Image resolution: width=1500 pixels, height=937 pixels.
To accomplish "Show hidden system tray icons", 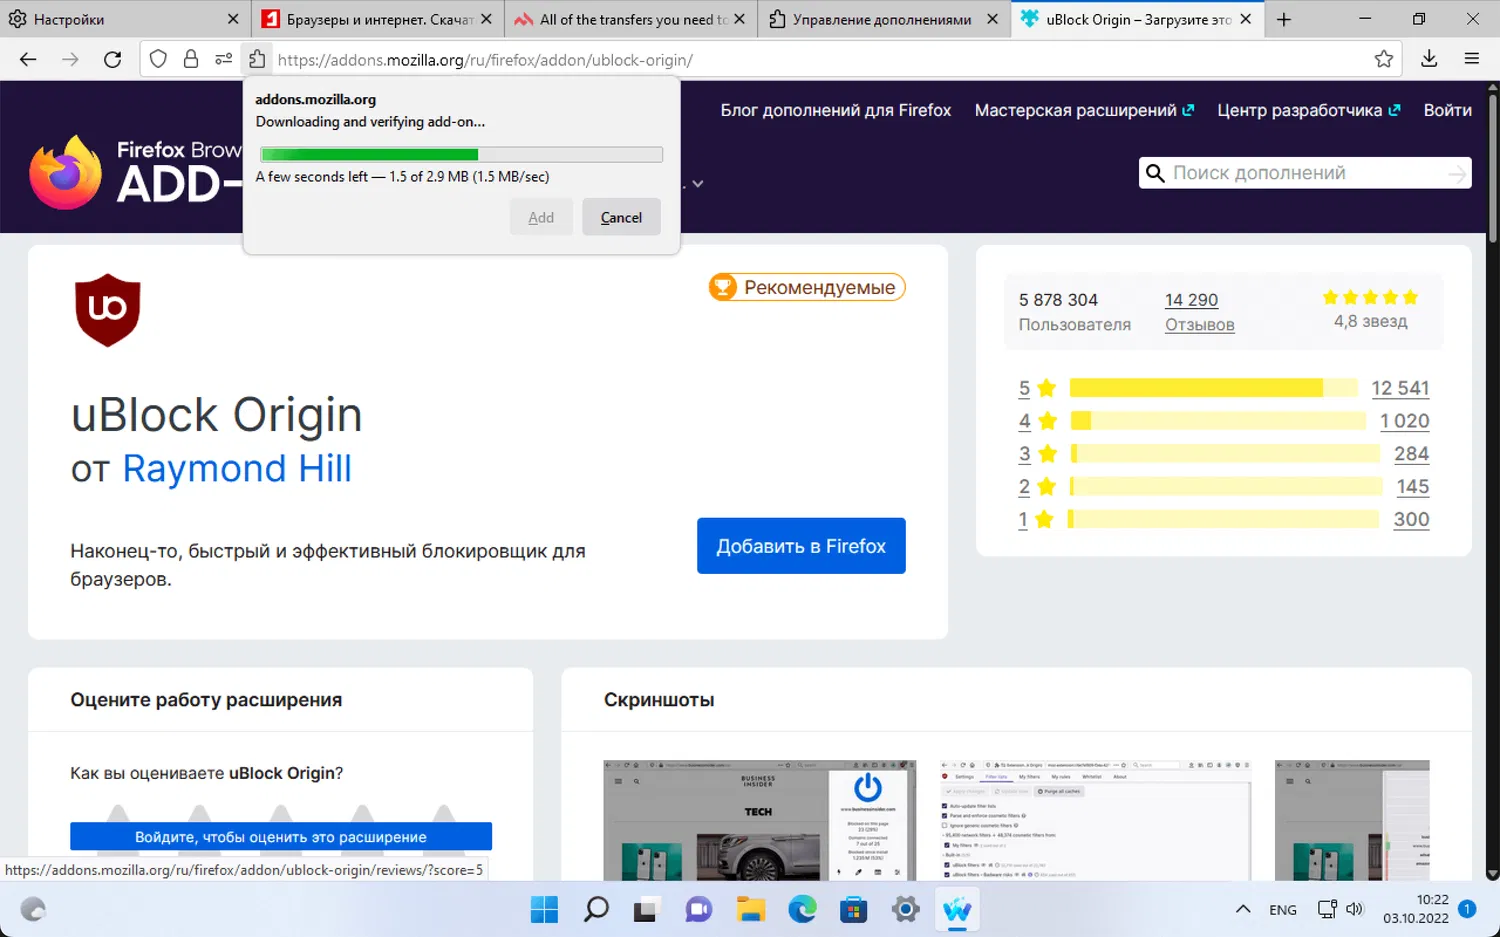I will click(1243, 909).
